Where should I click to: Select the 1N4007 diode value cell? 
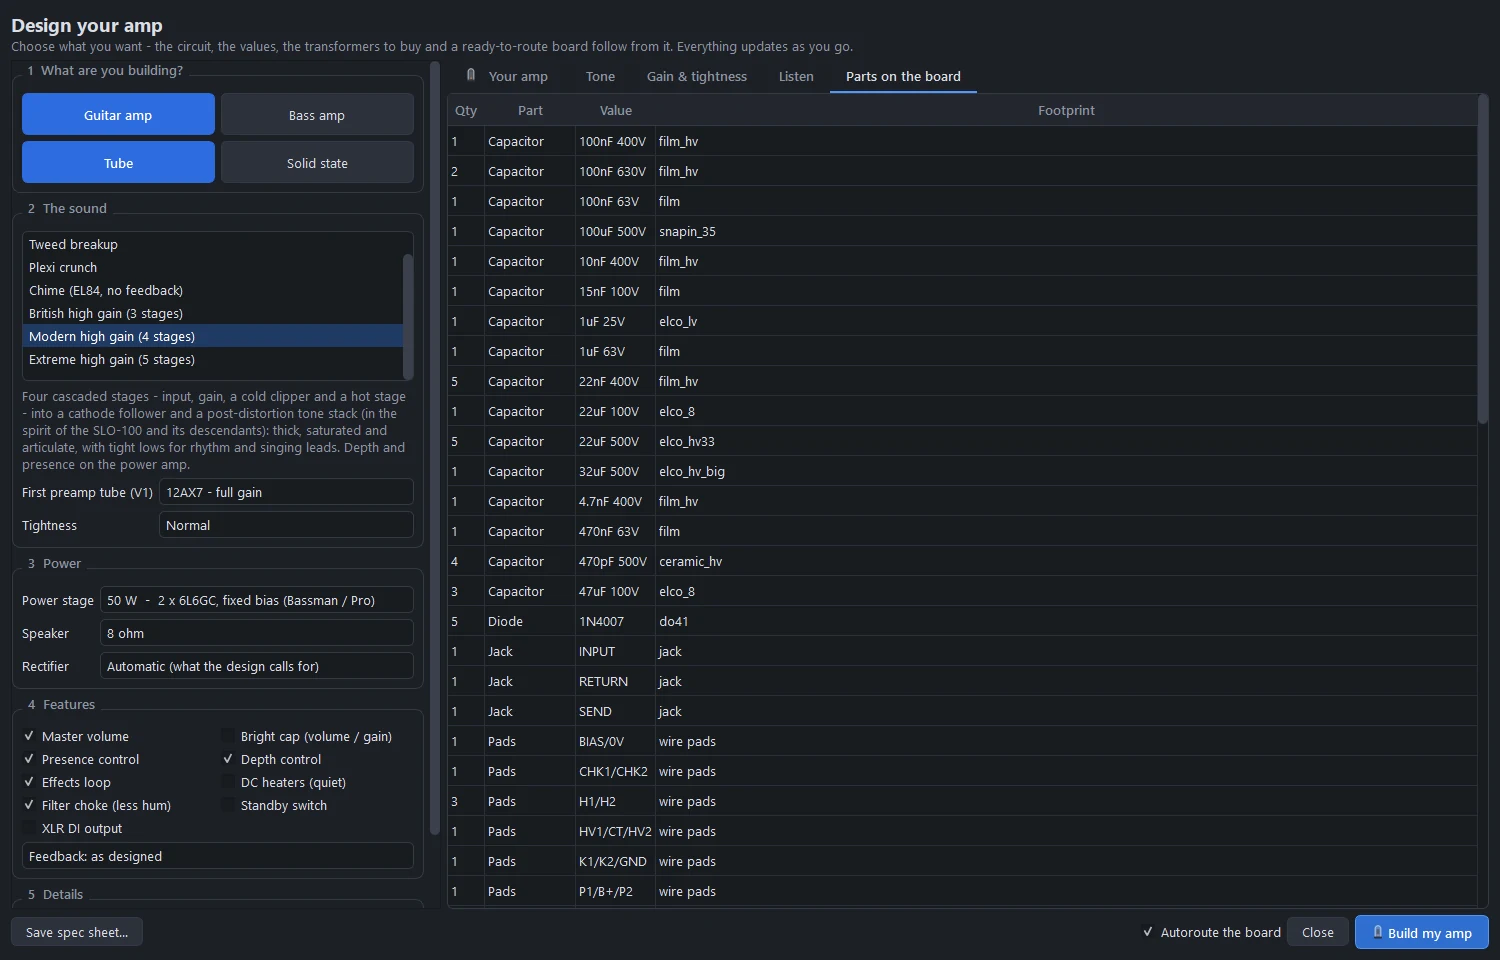[x=615, y=621]
